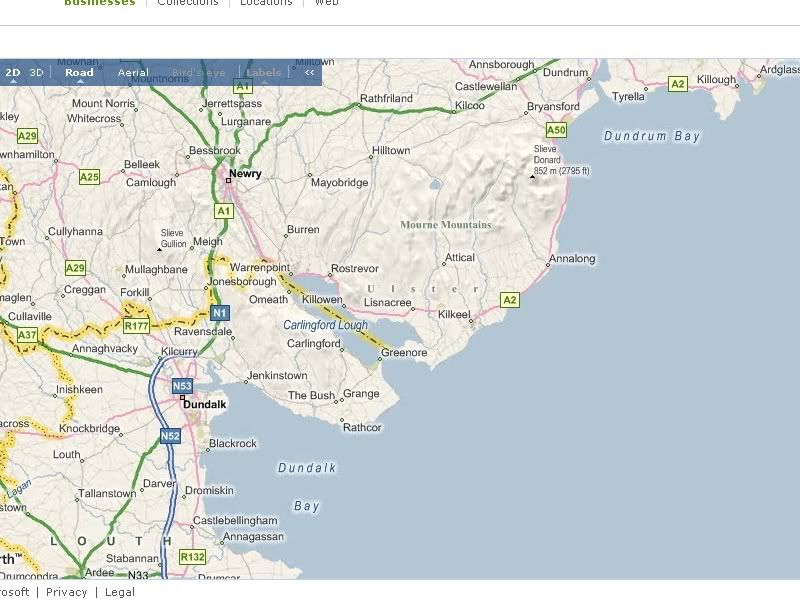Select the Bird's eye view option
This screenshot has height=600, width=800.
pos(198,72)
